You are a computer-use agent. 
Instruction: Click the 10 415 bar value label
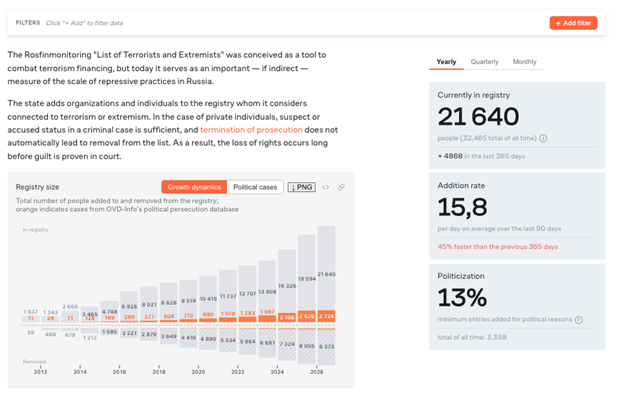(208, 299)
